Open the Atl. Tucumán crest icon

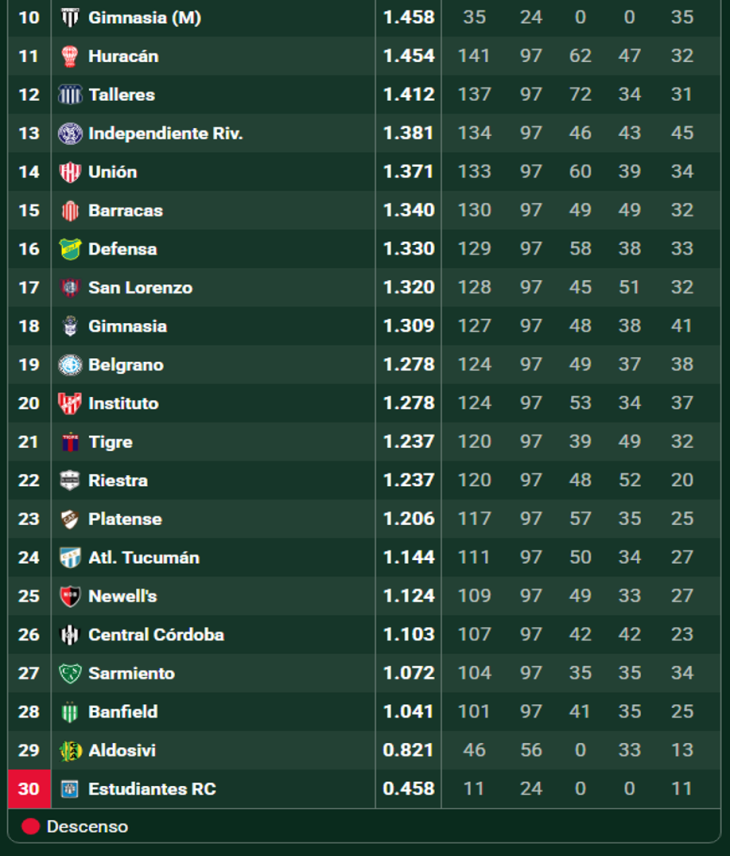[x=70, y=558]
